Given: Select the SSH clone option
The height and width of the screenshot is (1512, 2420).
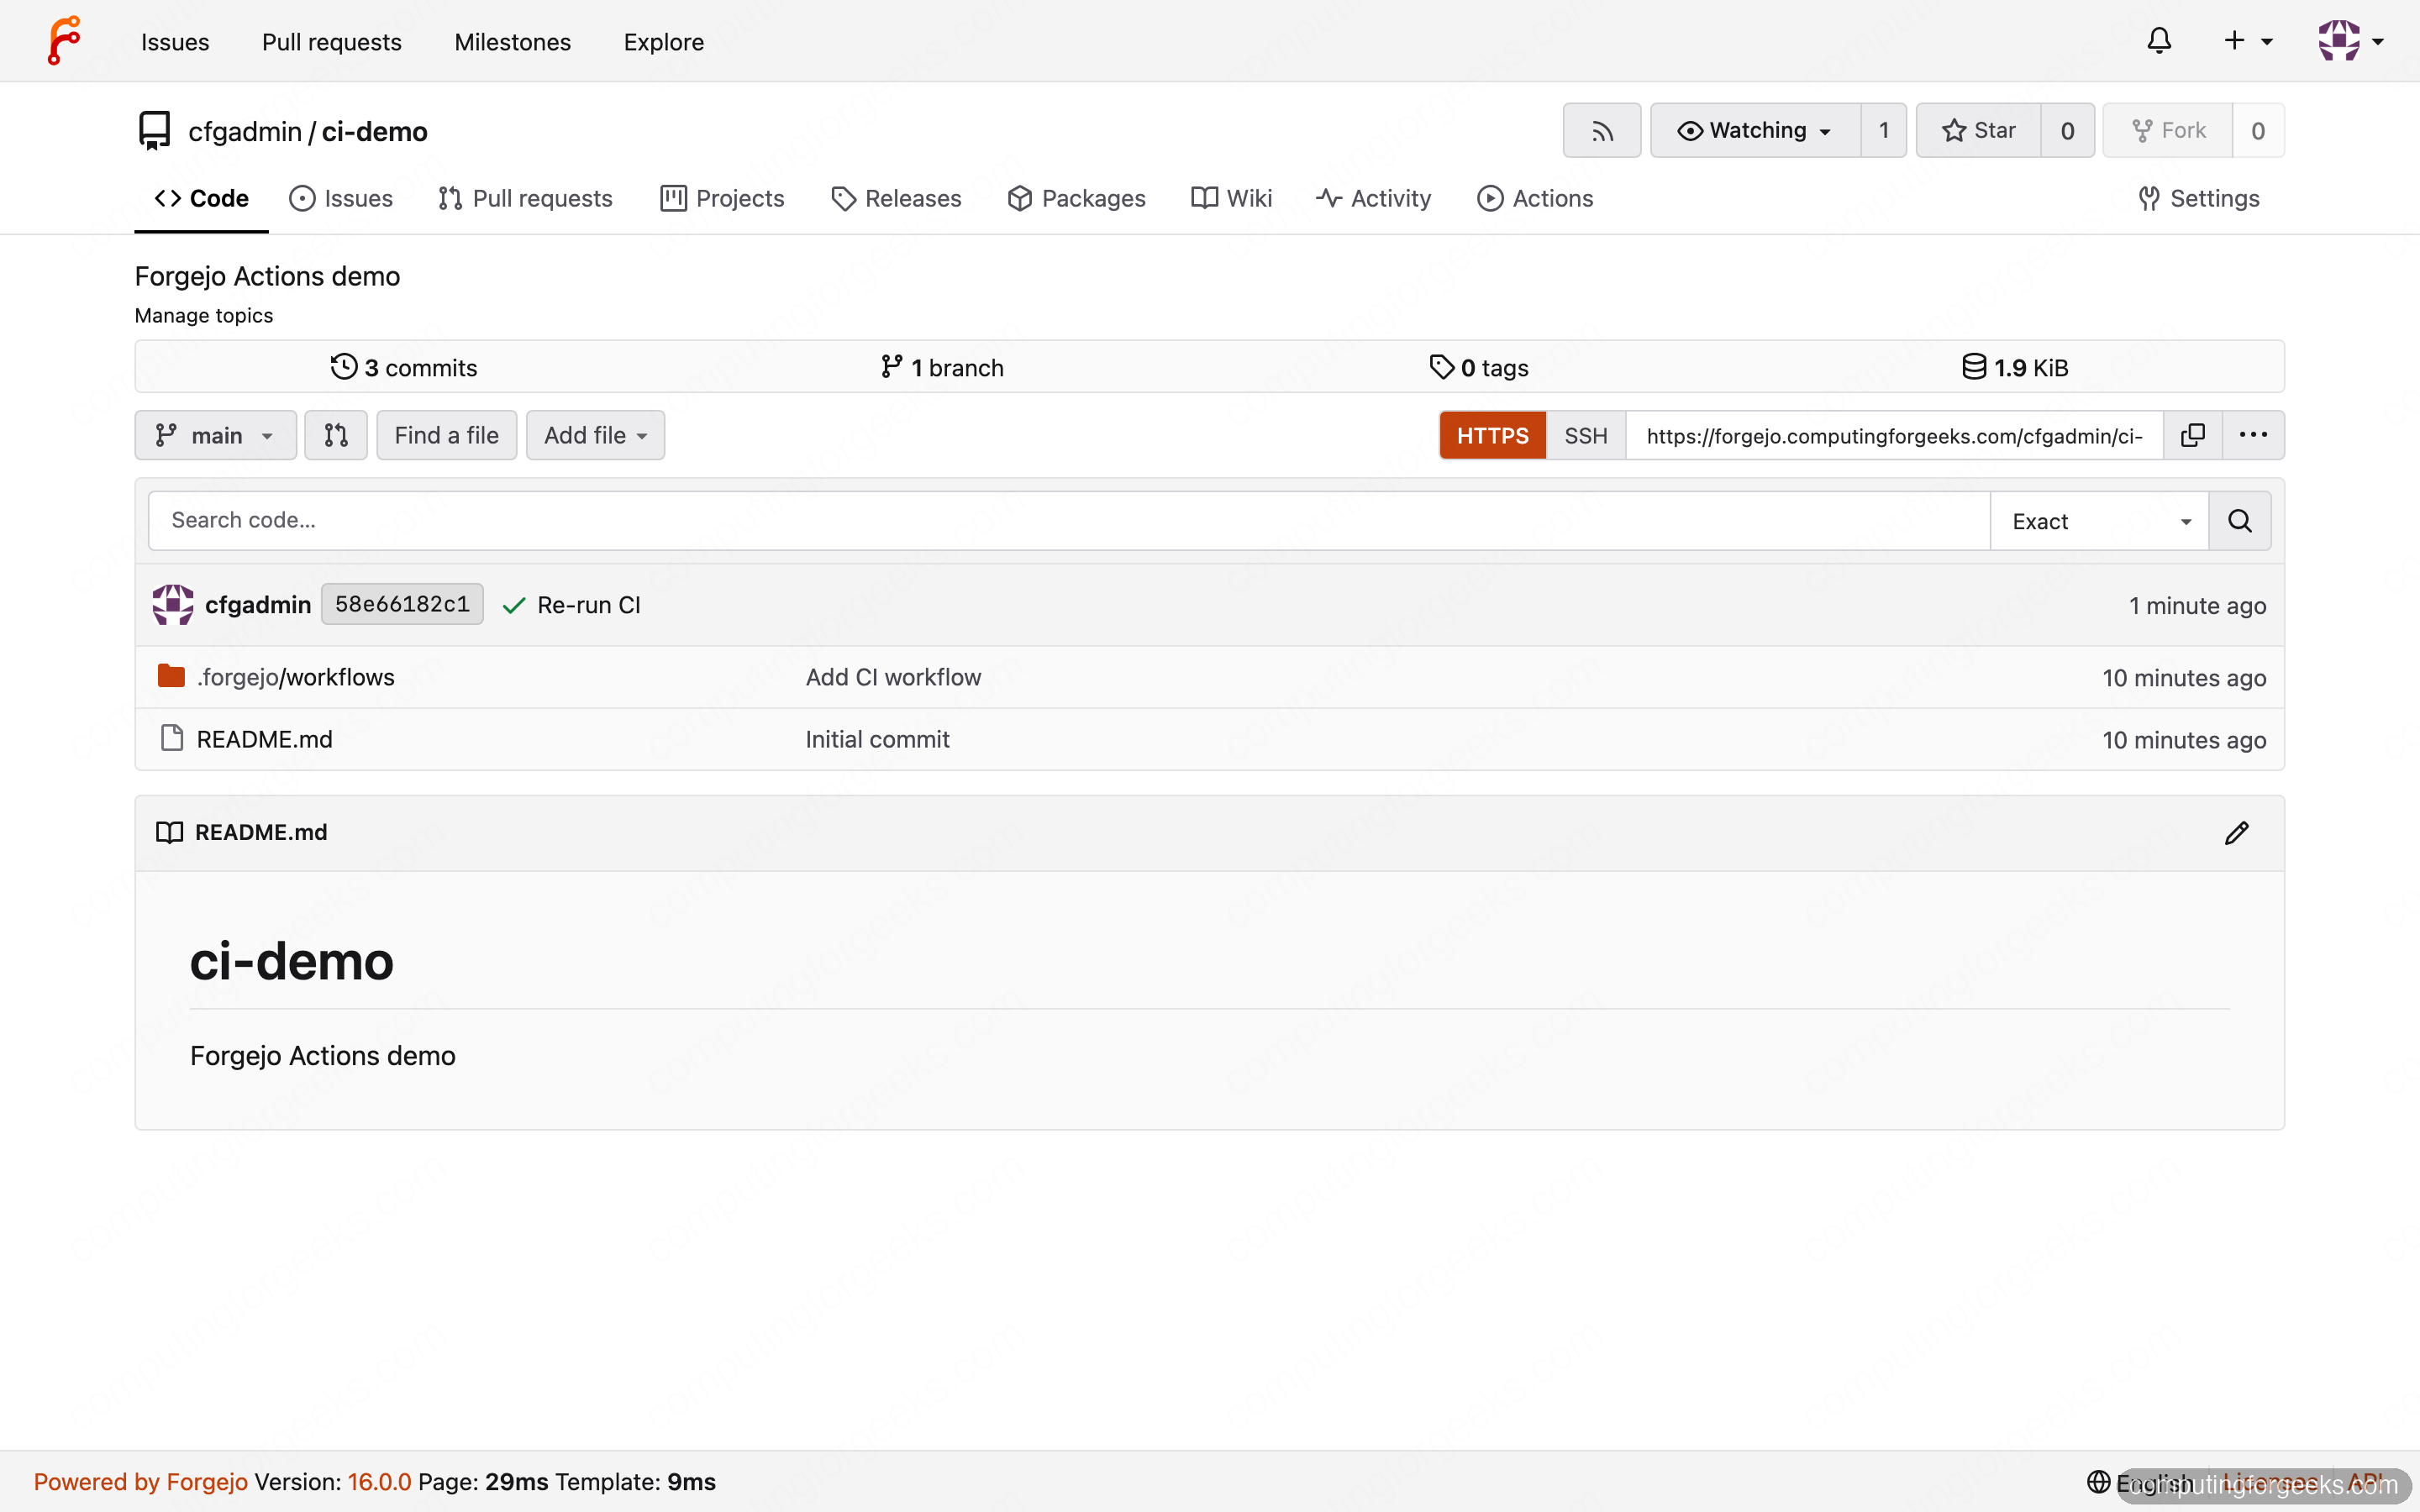Looking at the screenshot, I should 1586,436.
